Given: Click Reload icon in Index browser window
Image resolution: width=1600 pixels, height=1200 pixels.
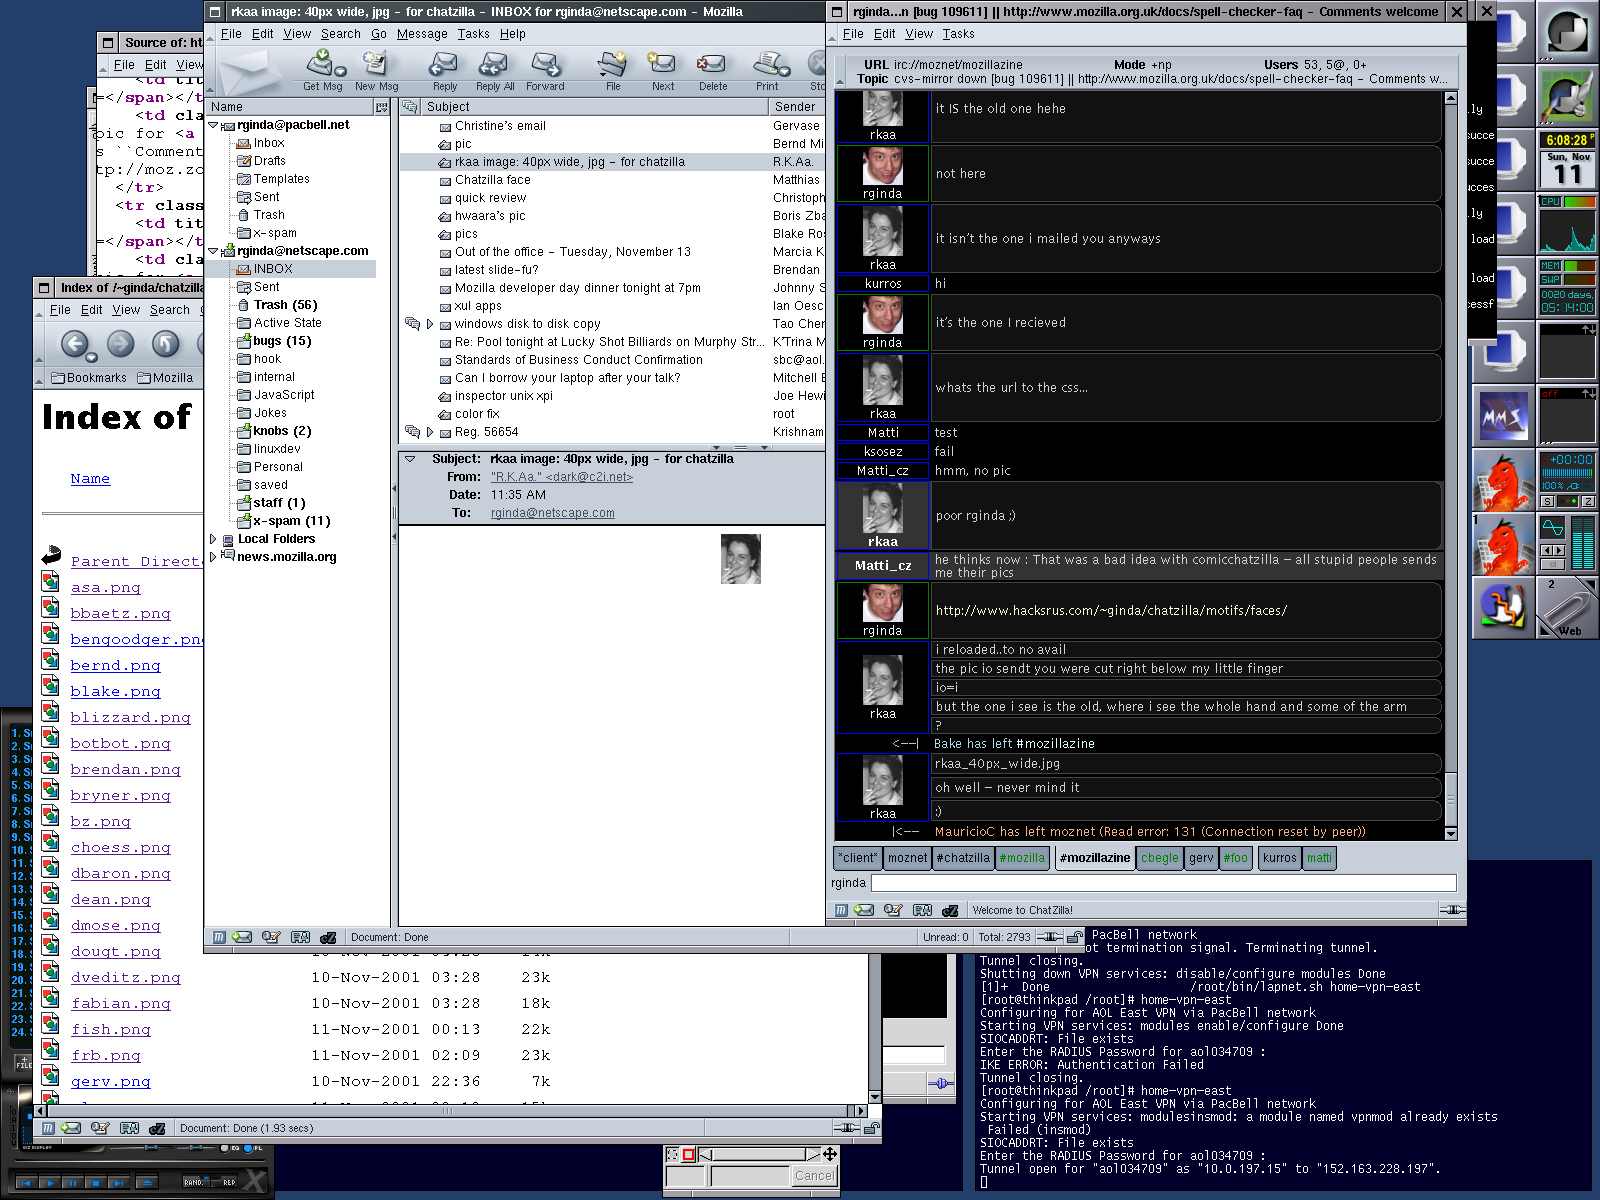Looking at the screenshot, I should coord(165,344).
